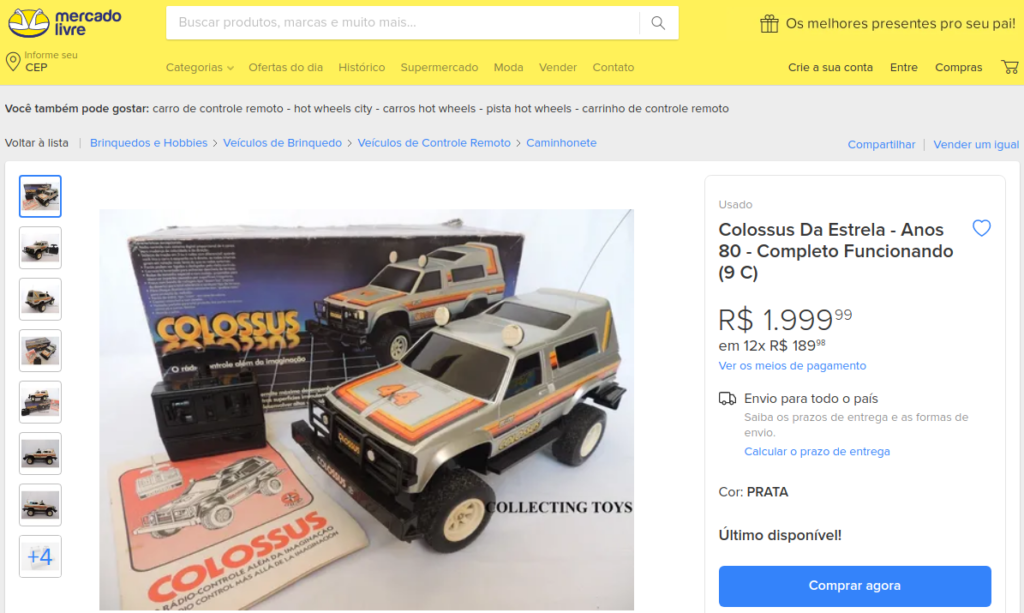Screen dimensions: 1024x613
Task: Click the Mercado Livre logo
Action: point(64,23)
